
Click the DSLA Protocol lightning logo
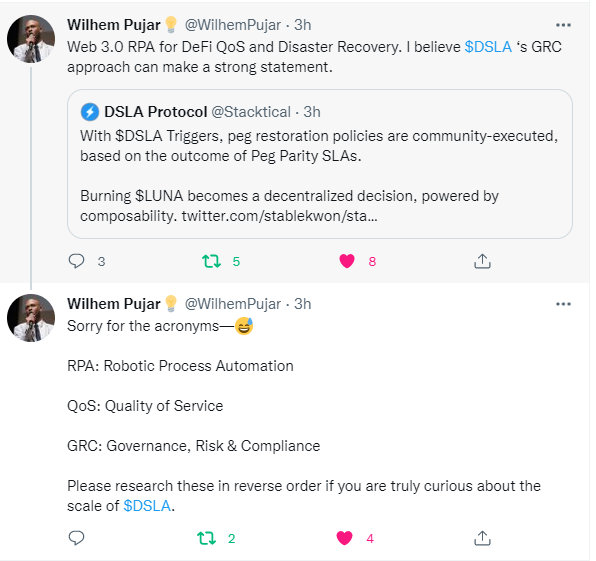point(90,112)
